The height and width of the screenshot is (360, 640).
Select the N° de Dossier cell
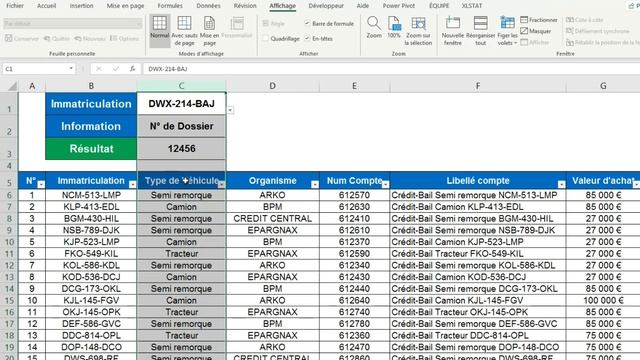(181, 126)
